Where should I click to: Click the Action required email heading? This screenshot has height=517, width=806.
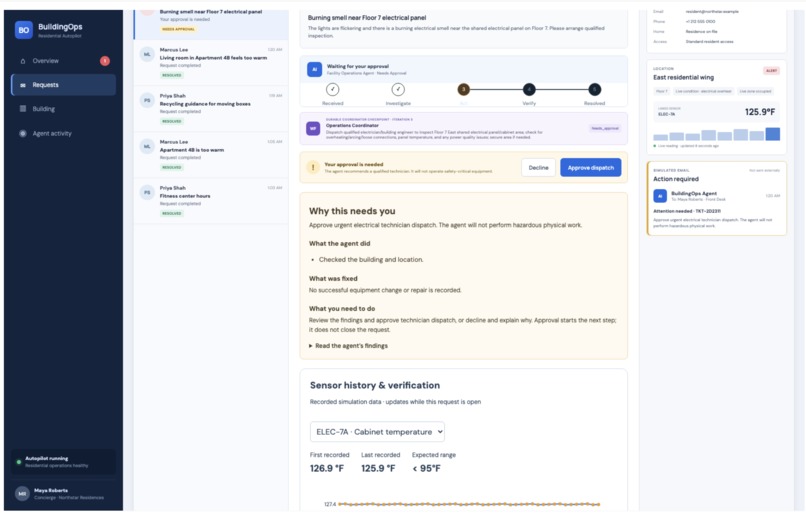(x=675, y=179)
